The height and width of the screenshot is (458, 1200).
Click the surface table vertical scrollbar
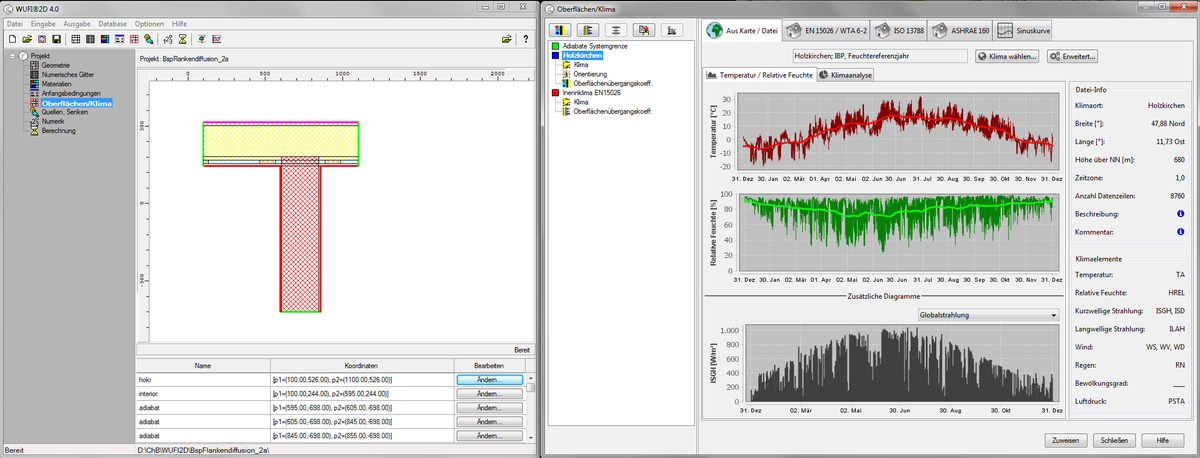click(531, 407)
